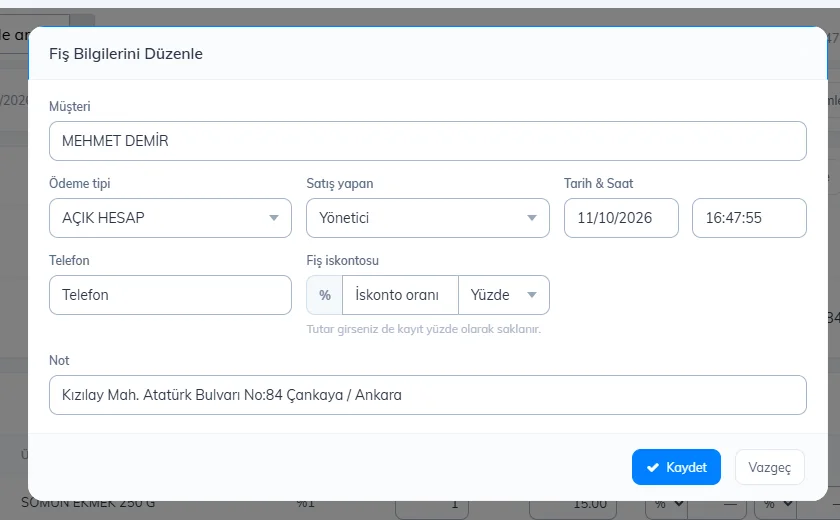Click the percent sign icon beside İskonto oranı

[325, 295]
